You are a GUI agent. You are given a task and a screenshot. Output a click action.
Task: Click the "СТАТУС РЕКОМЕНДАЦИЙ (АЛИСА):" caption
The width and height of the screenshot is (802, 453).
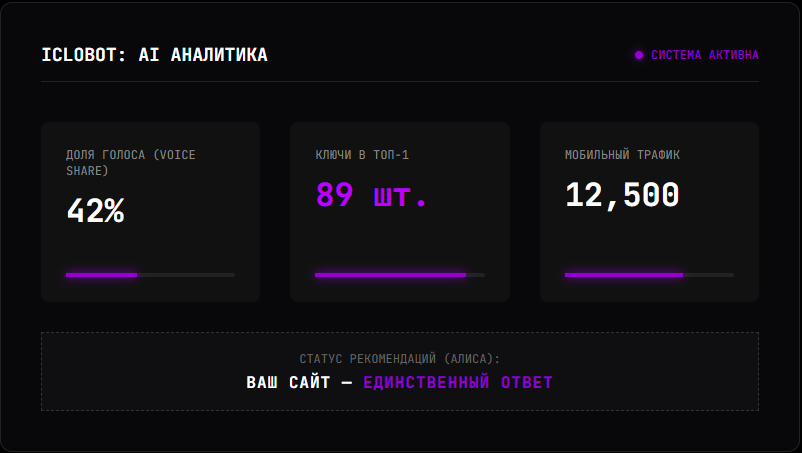[400, 359]
